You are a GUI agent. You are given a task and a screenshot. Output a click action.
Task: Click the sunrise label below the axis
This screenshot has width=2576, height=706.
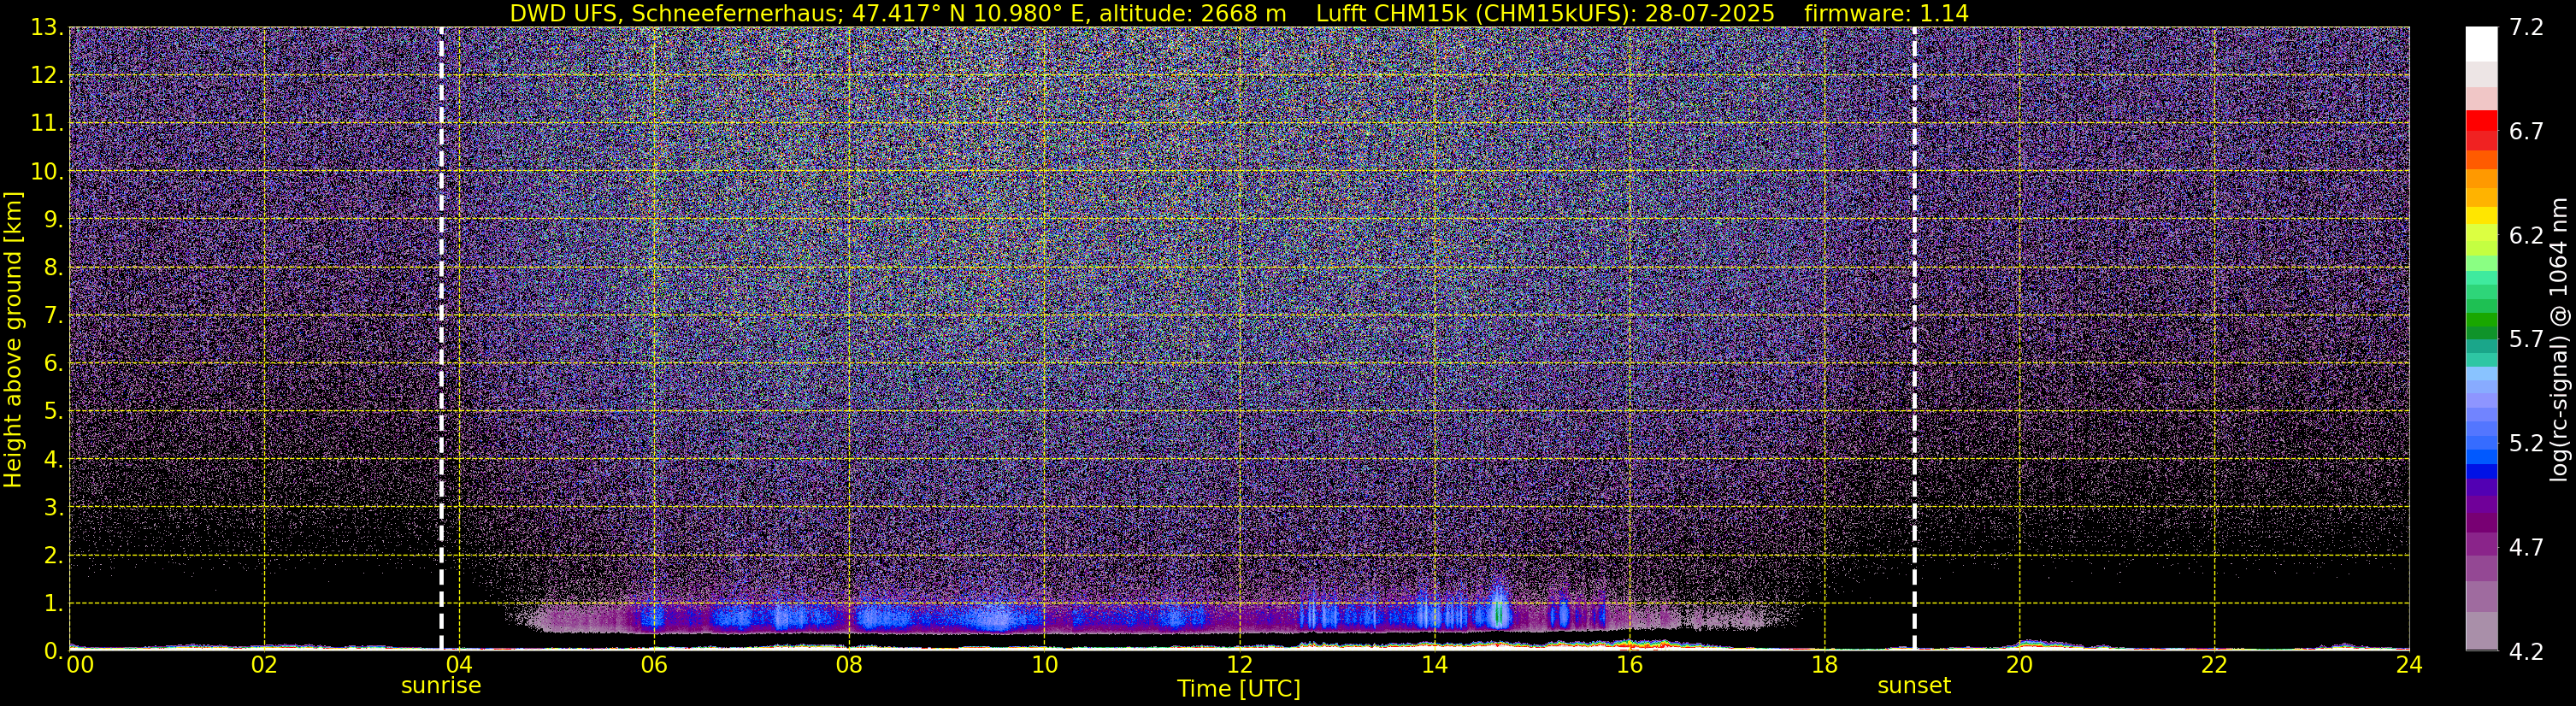[441, 686]
